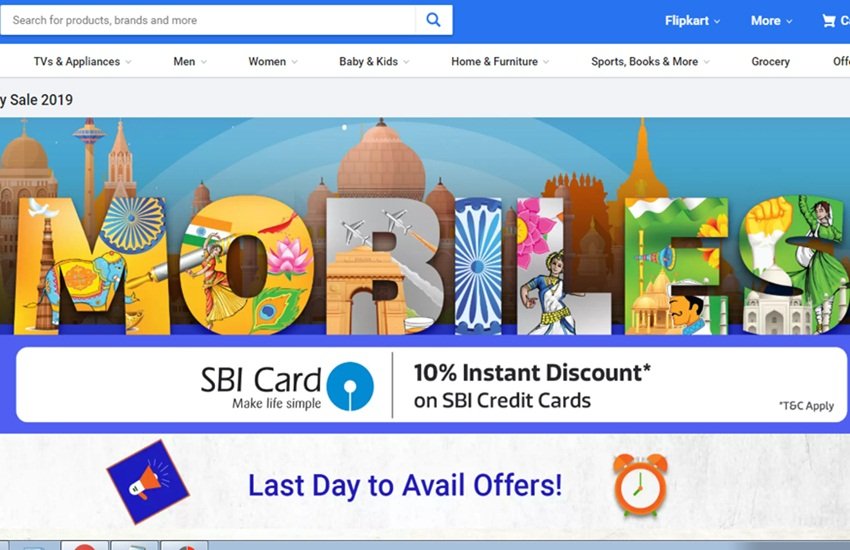Click the search magnifier icon

coord(433,20)
